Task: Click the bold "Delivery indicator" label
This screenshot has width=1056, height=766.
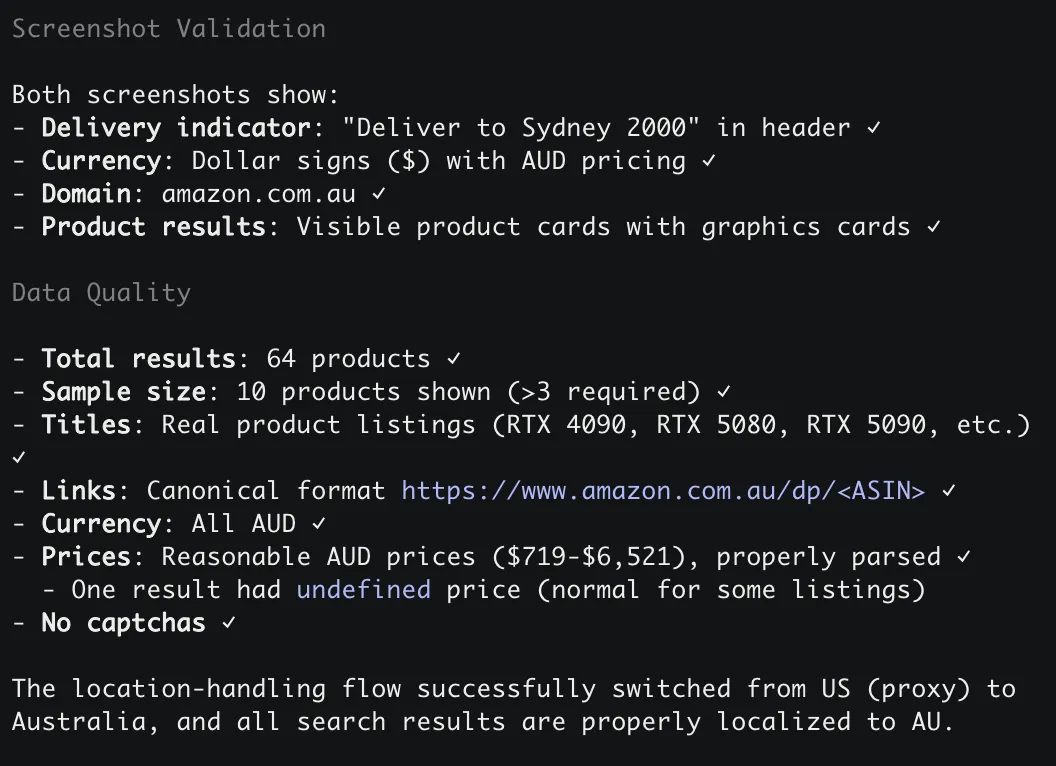Action: tap(176, 128)
